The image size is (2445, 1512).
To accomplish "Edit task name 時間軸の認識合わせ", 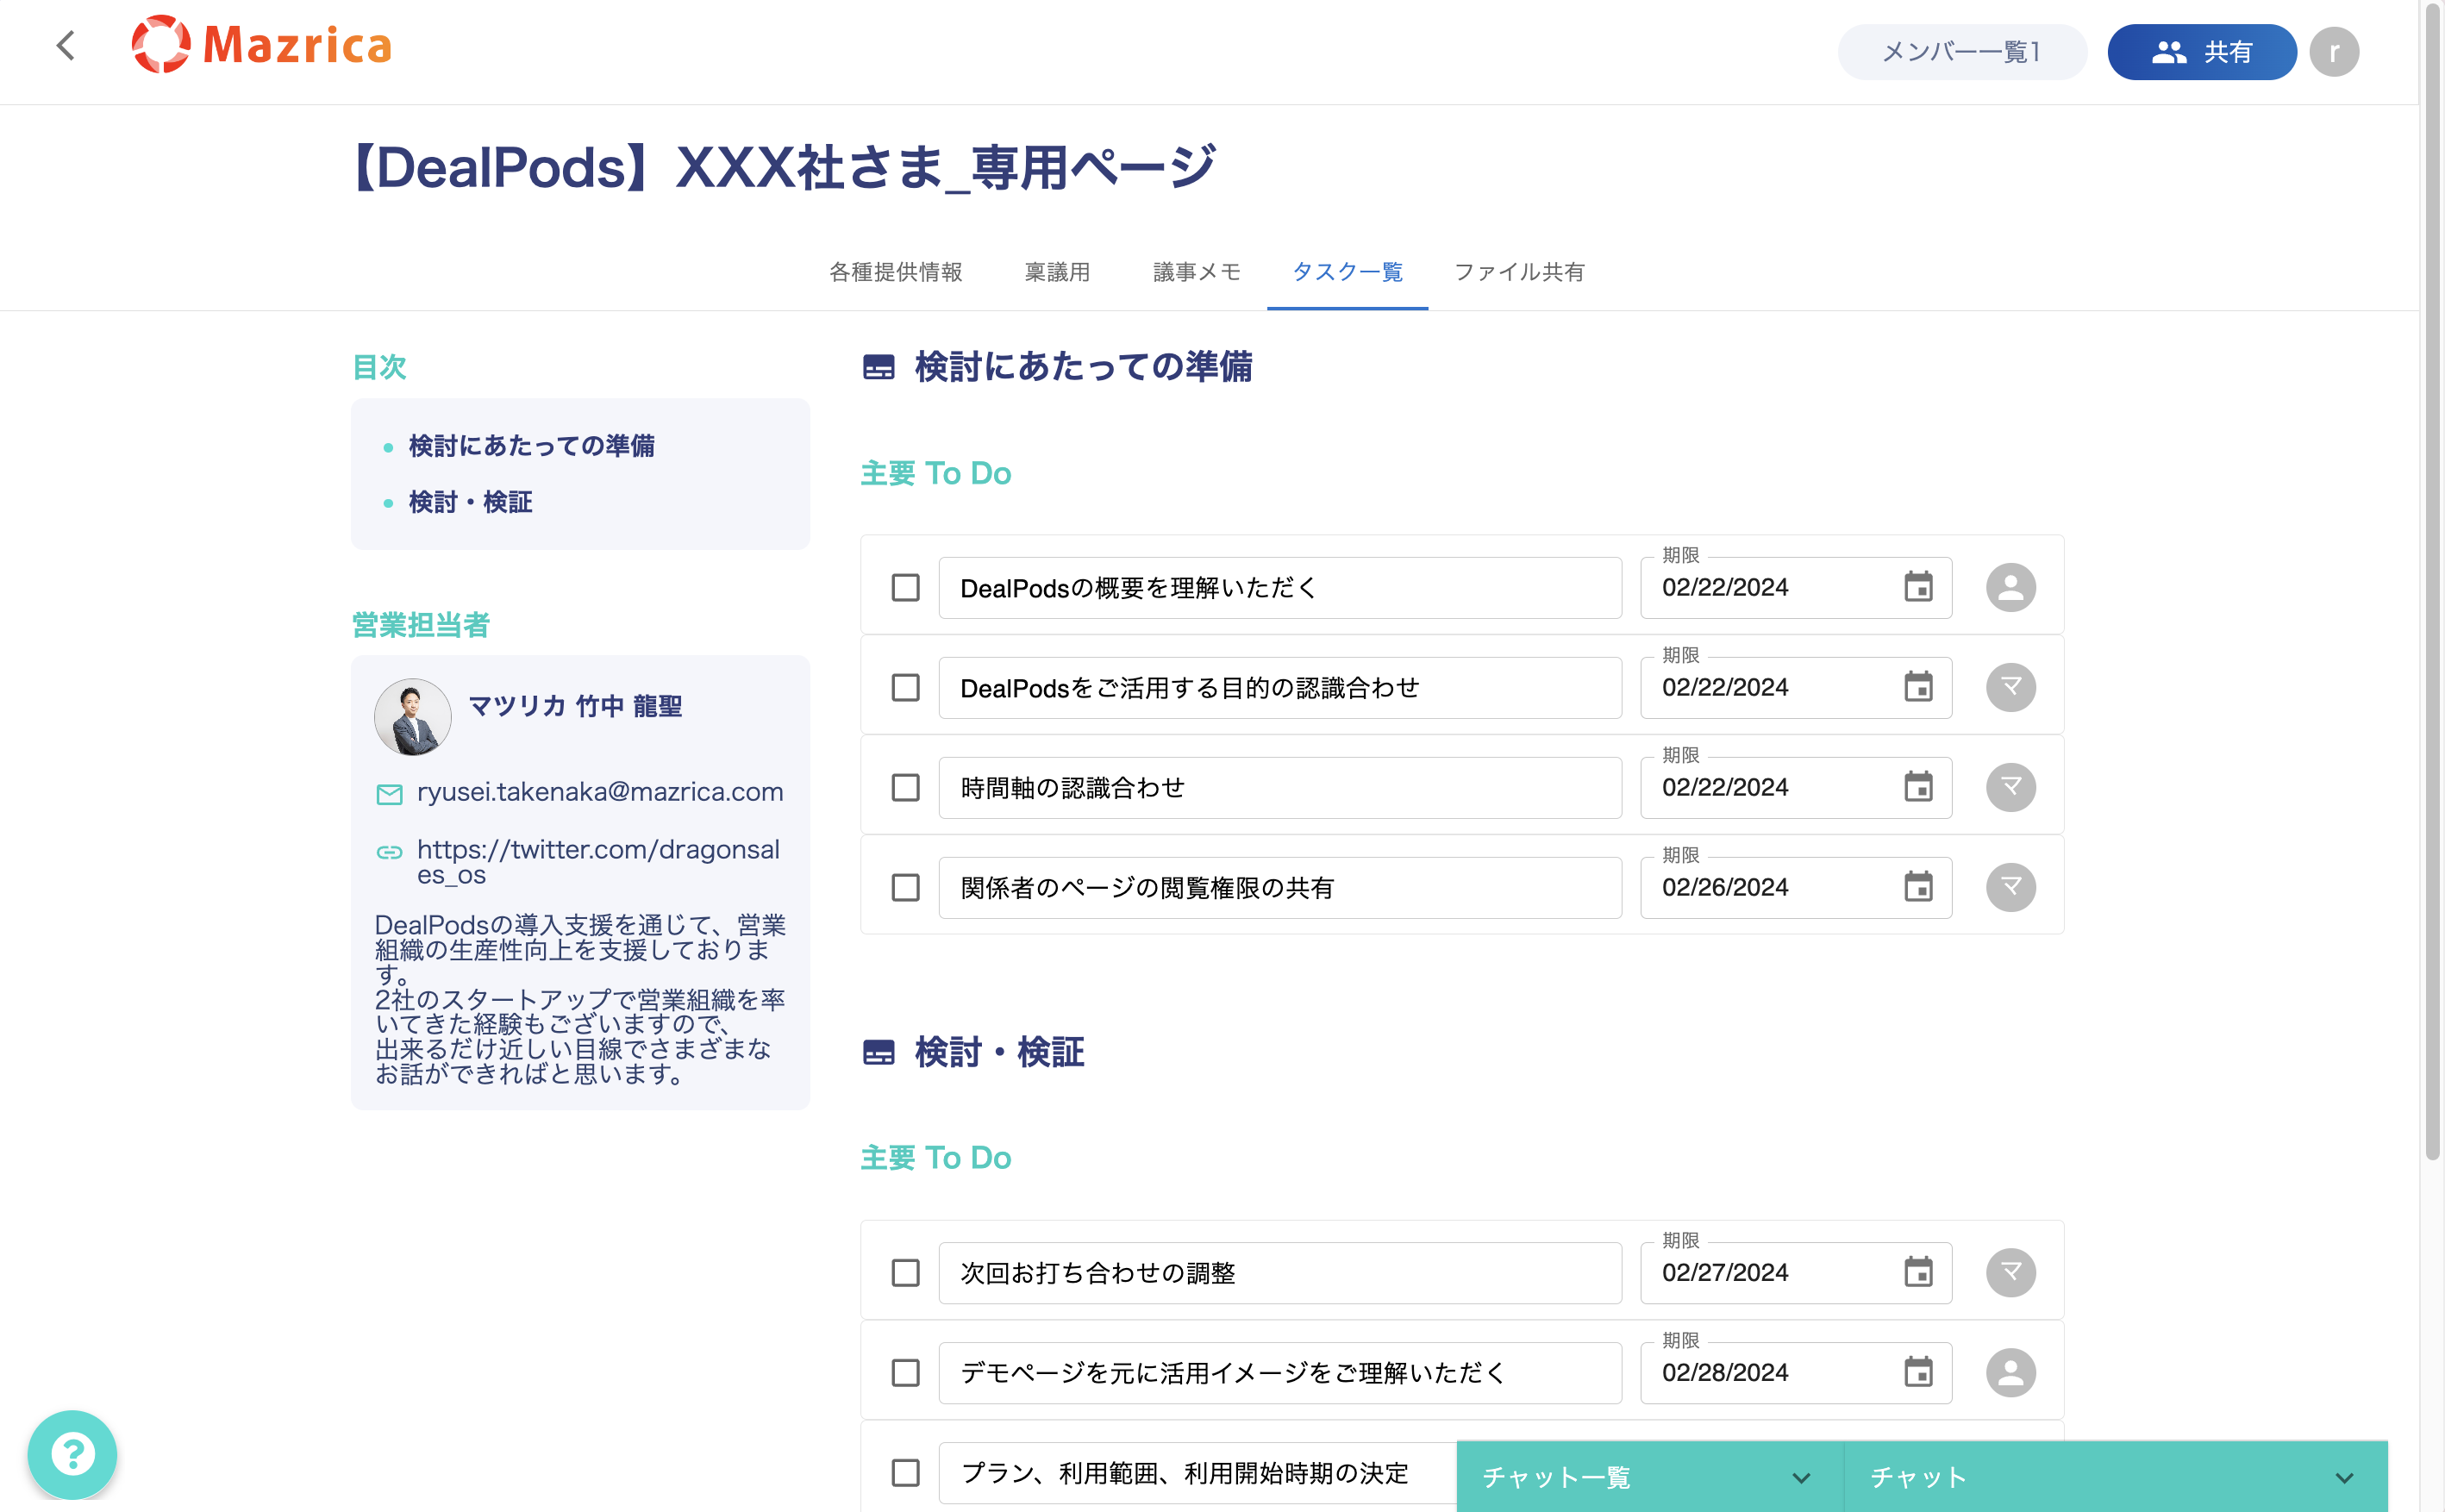I will (x=1280, y=788).
